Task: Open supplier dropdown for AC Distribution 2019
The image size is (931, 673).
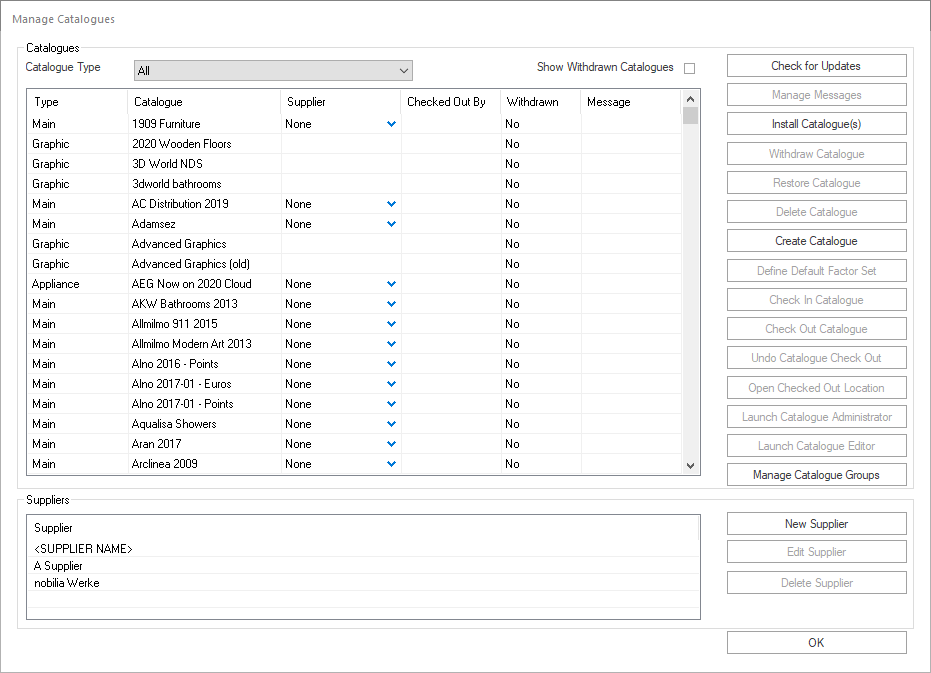Action: 391,204
